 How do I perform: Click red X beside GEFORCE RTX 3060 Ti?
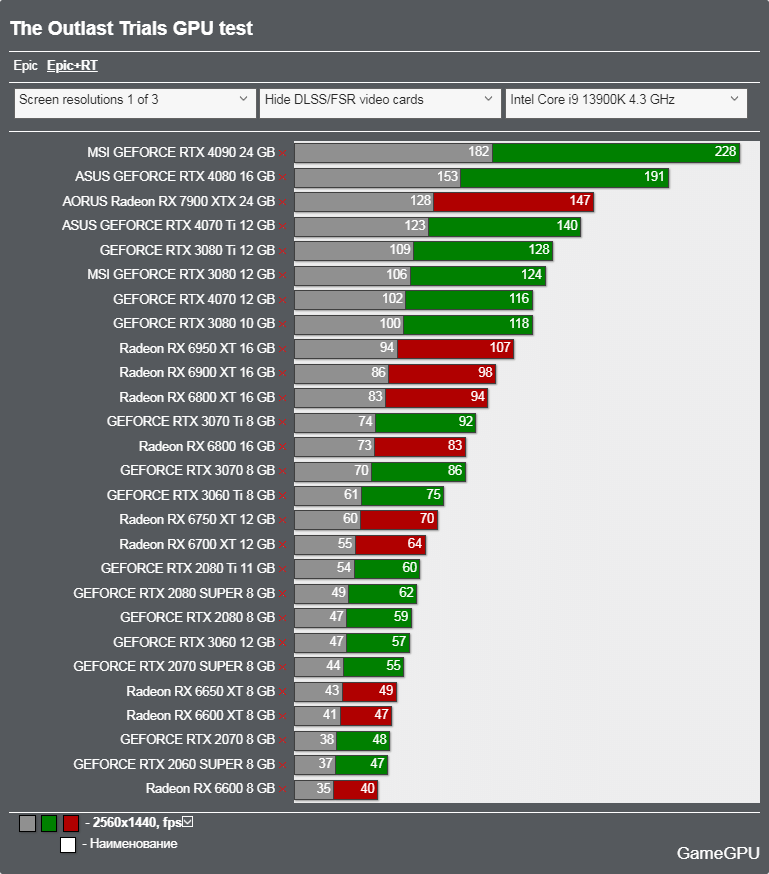click(x=283, y=496)
